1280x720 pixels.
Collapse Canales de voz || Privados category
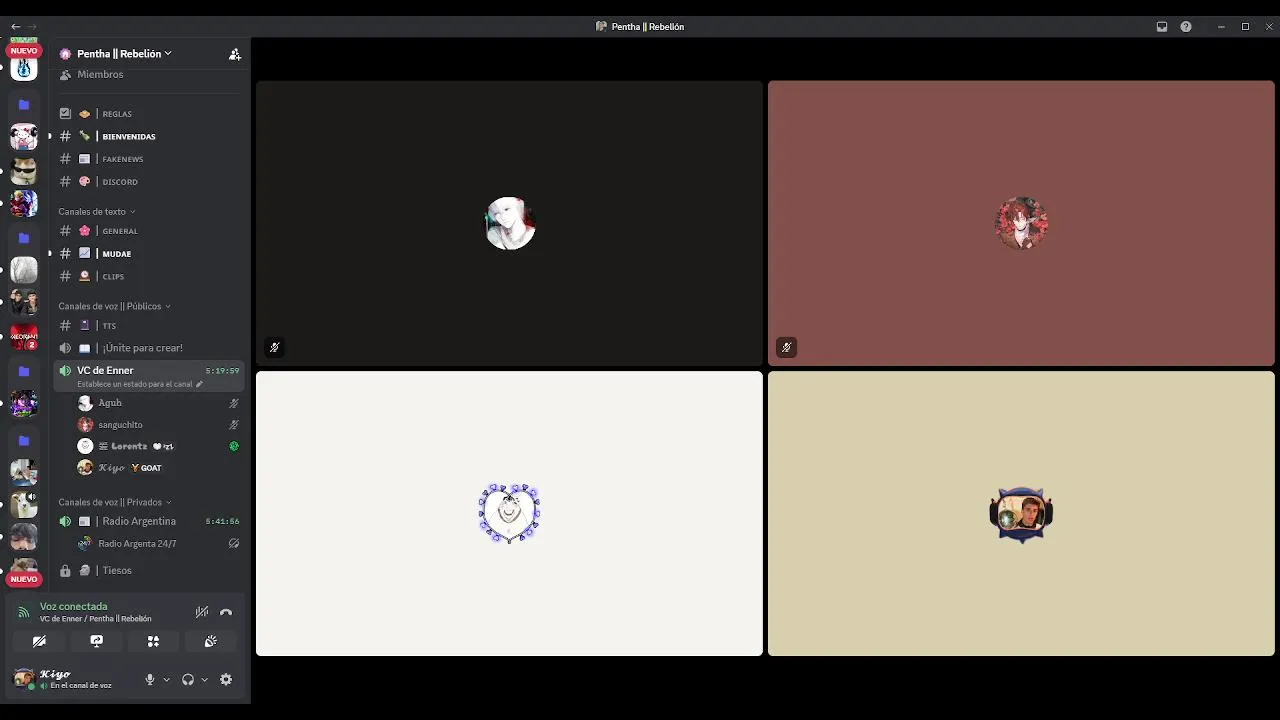(114, 502)
